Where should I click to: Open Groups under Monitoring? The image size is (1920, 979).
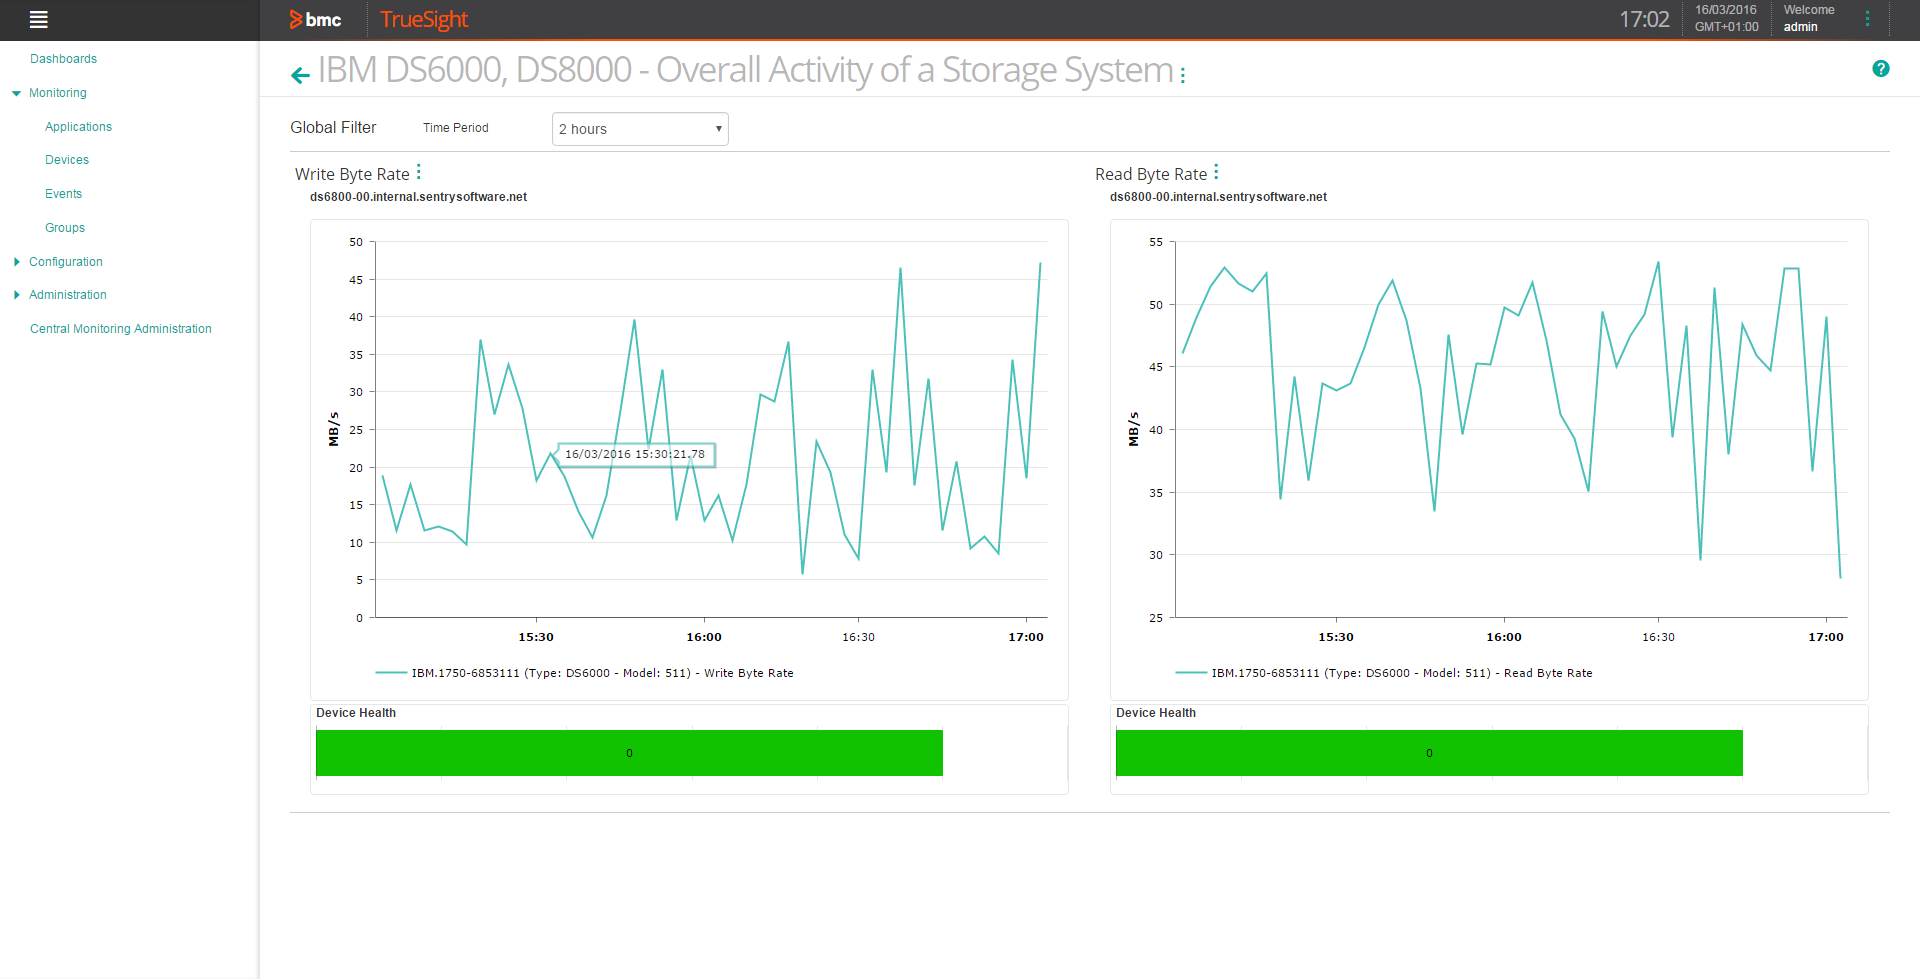click(65, 228)
